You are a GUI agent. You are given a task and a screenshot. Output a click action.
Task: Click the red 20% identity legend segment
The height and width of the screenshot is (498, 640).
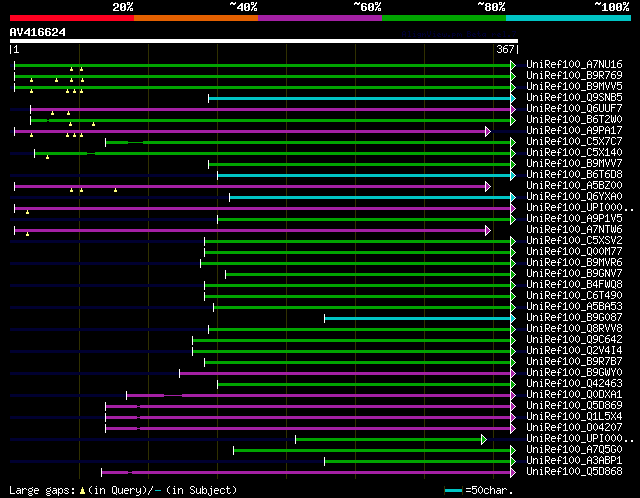[x=72, y=18]
